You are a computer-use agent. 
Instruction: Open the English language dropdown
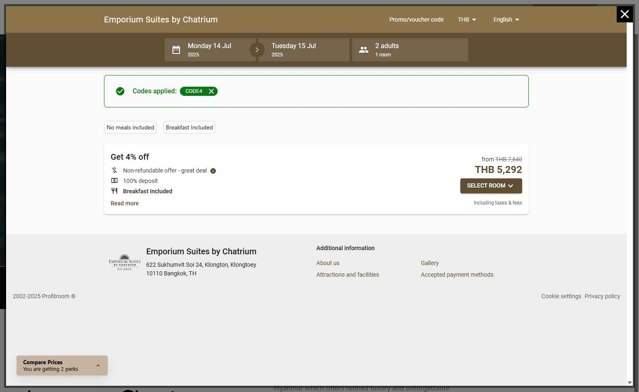(x=506, y=20)
